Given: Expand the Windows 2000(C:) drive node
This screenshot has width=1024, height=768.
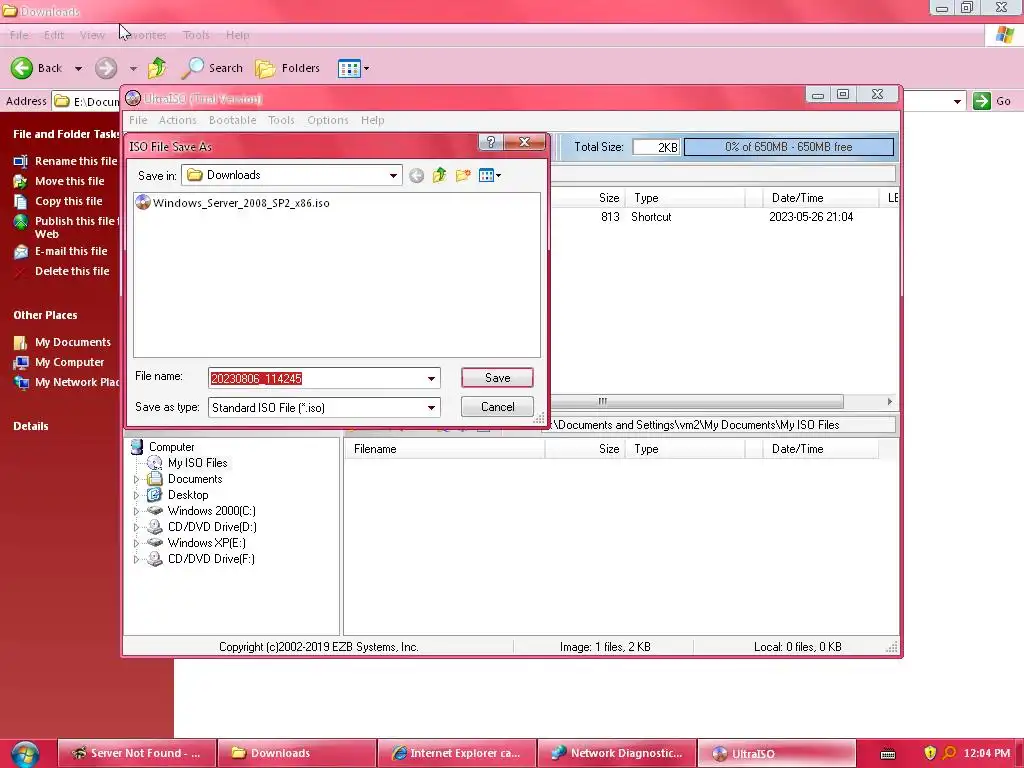Looking at the screenshot, I should (136, 511).
